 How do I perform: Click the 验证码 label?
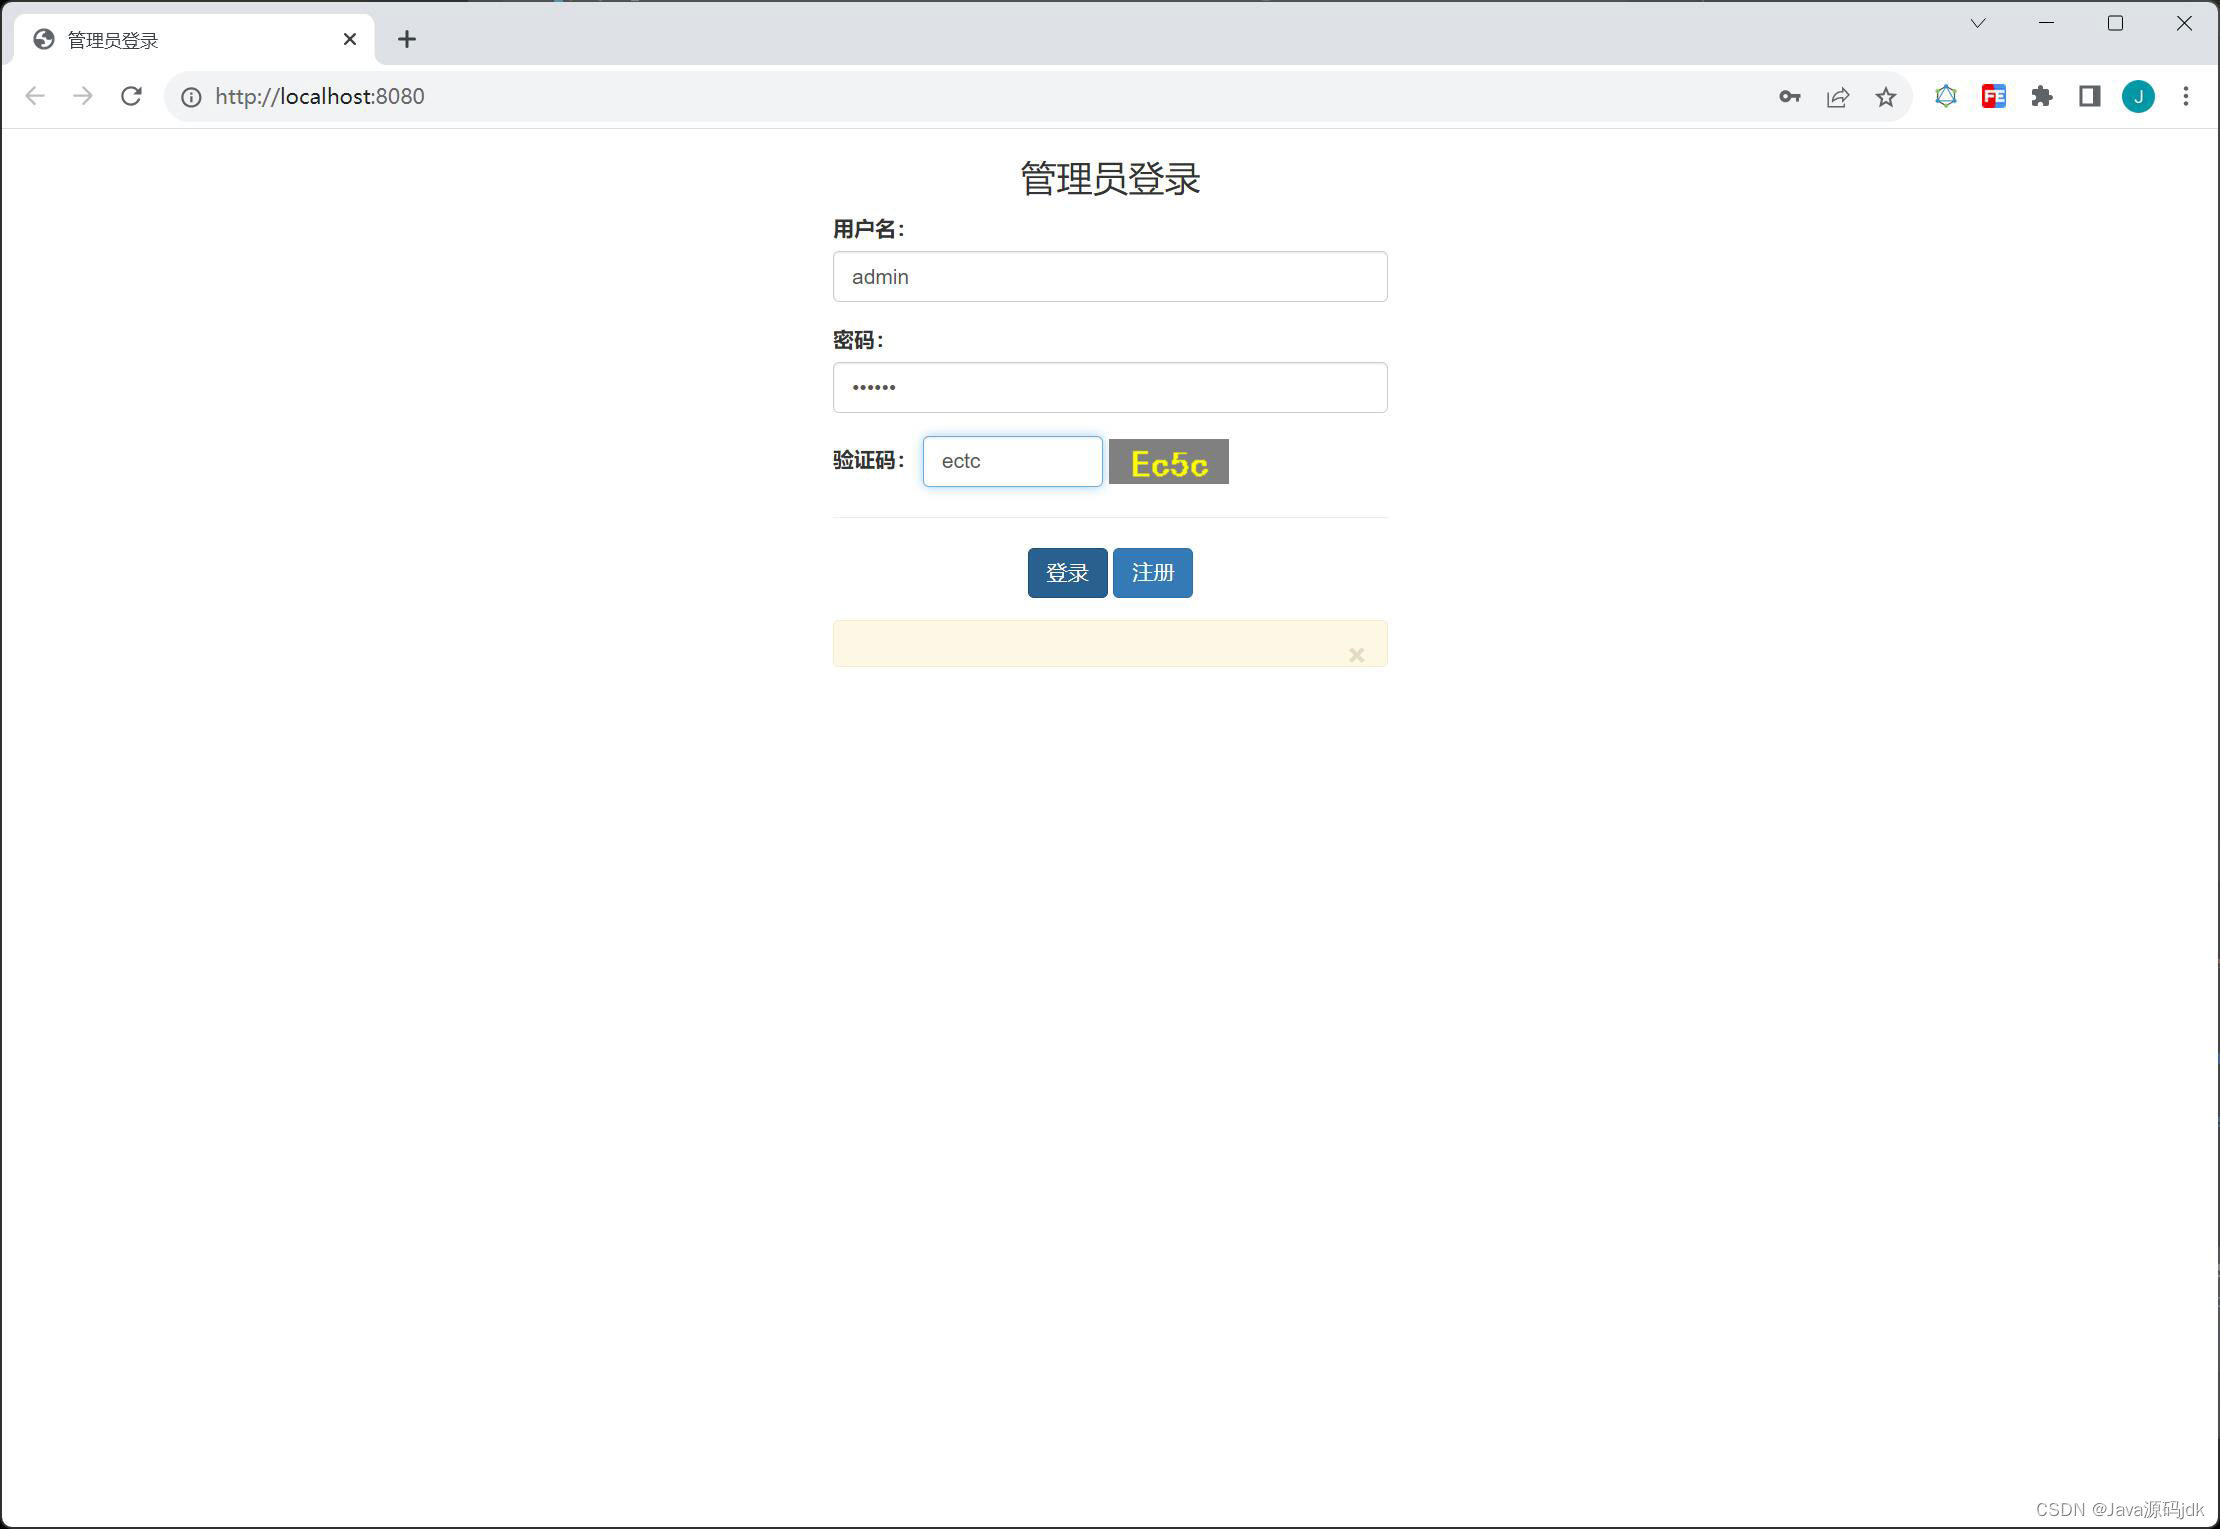click(869, 460)
